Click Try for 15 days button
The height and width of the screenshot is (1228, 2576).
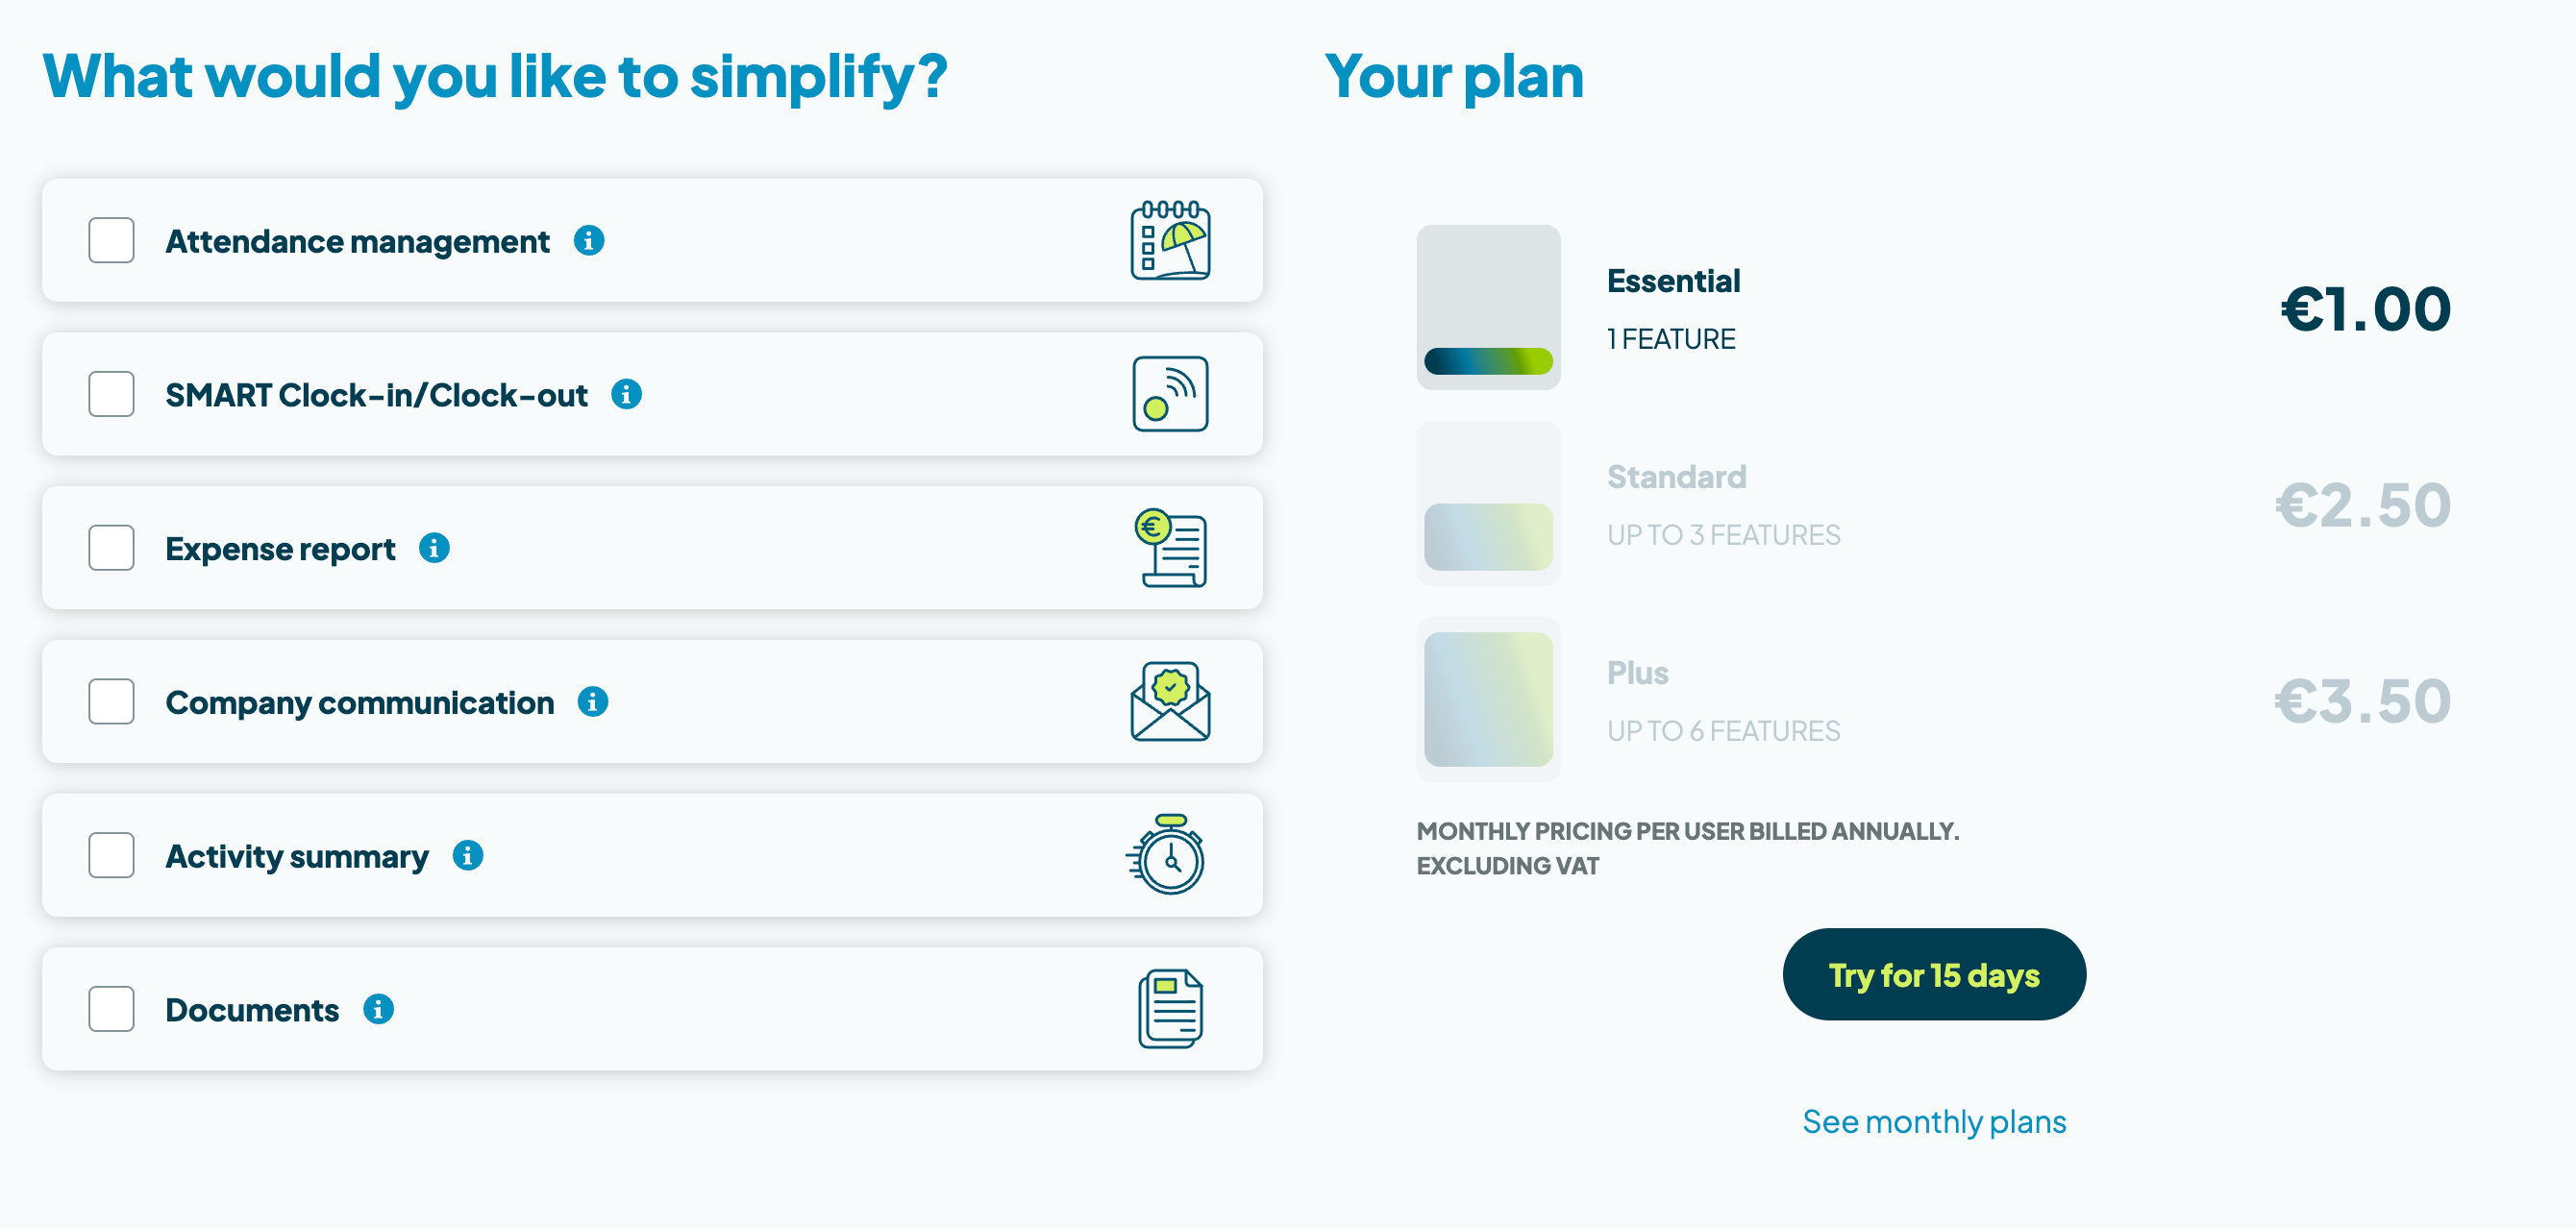1934,975
